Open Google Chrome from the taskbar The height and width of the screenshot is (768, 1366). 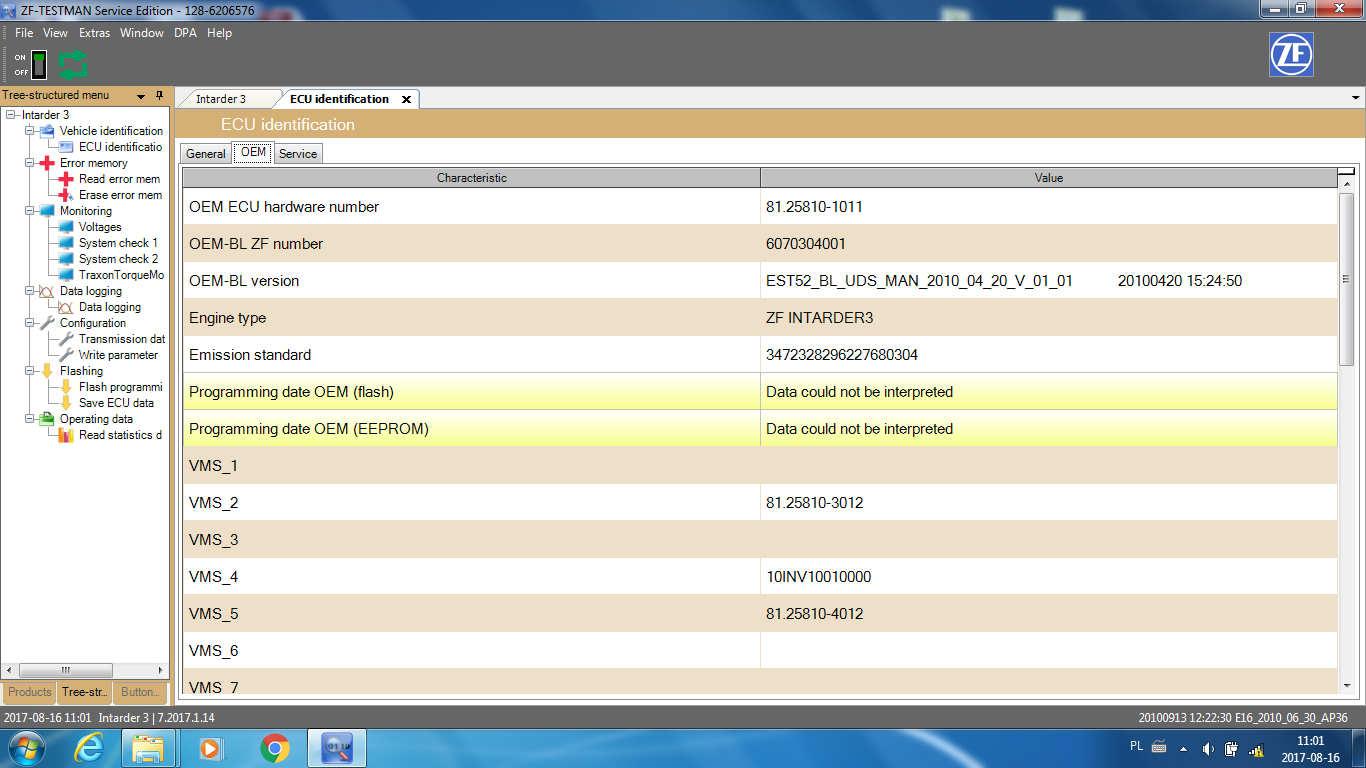tap(274, 748)
